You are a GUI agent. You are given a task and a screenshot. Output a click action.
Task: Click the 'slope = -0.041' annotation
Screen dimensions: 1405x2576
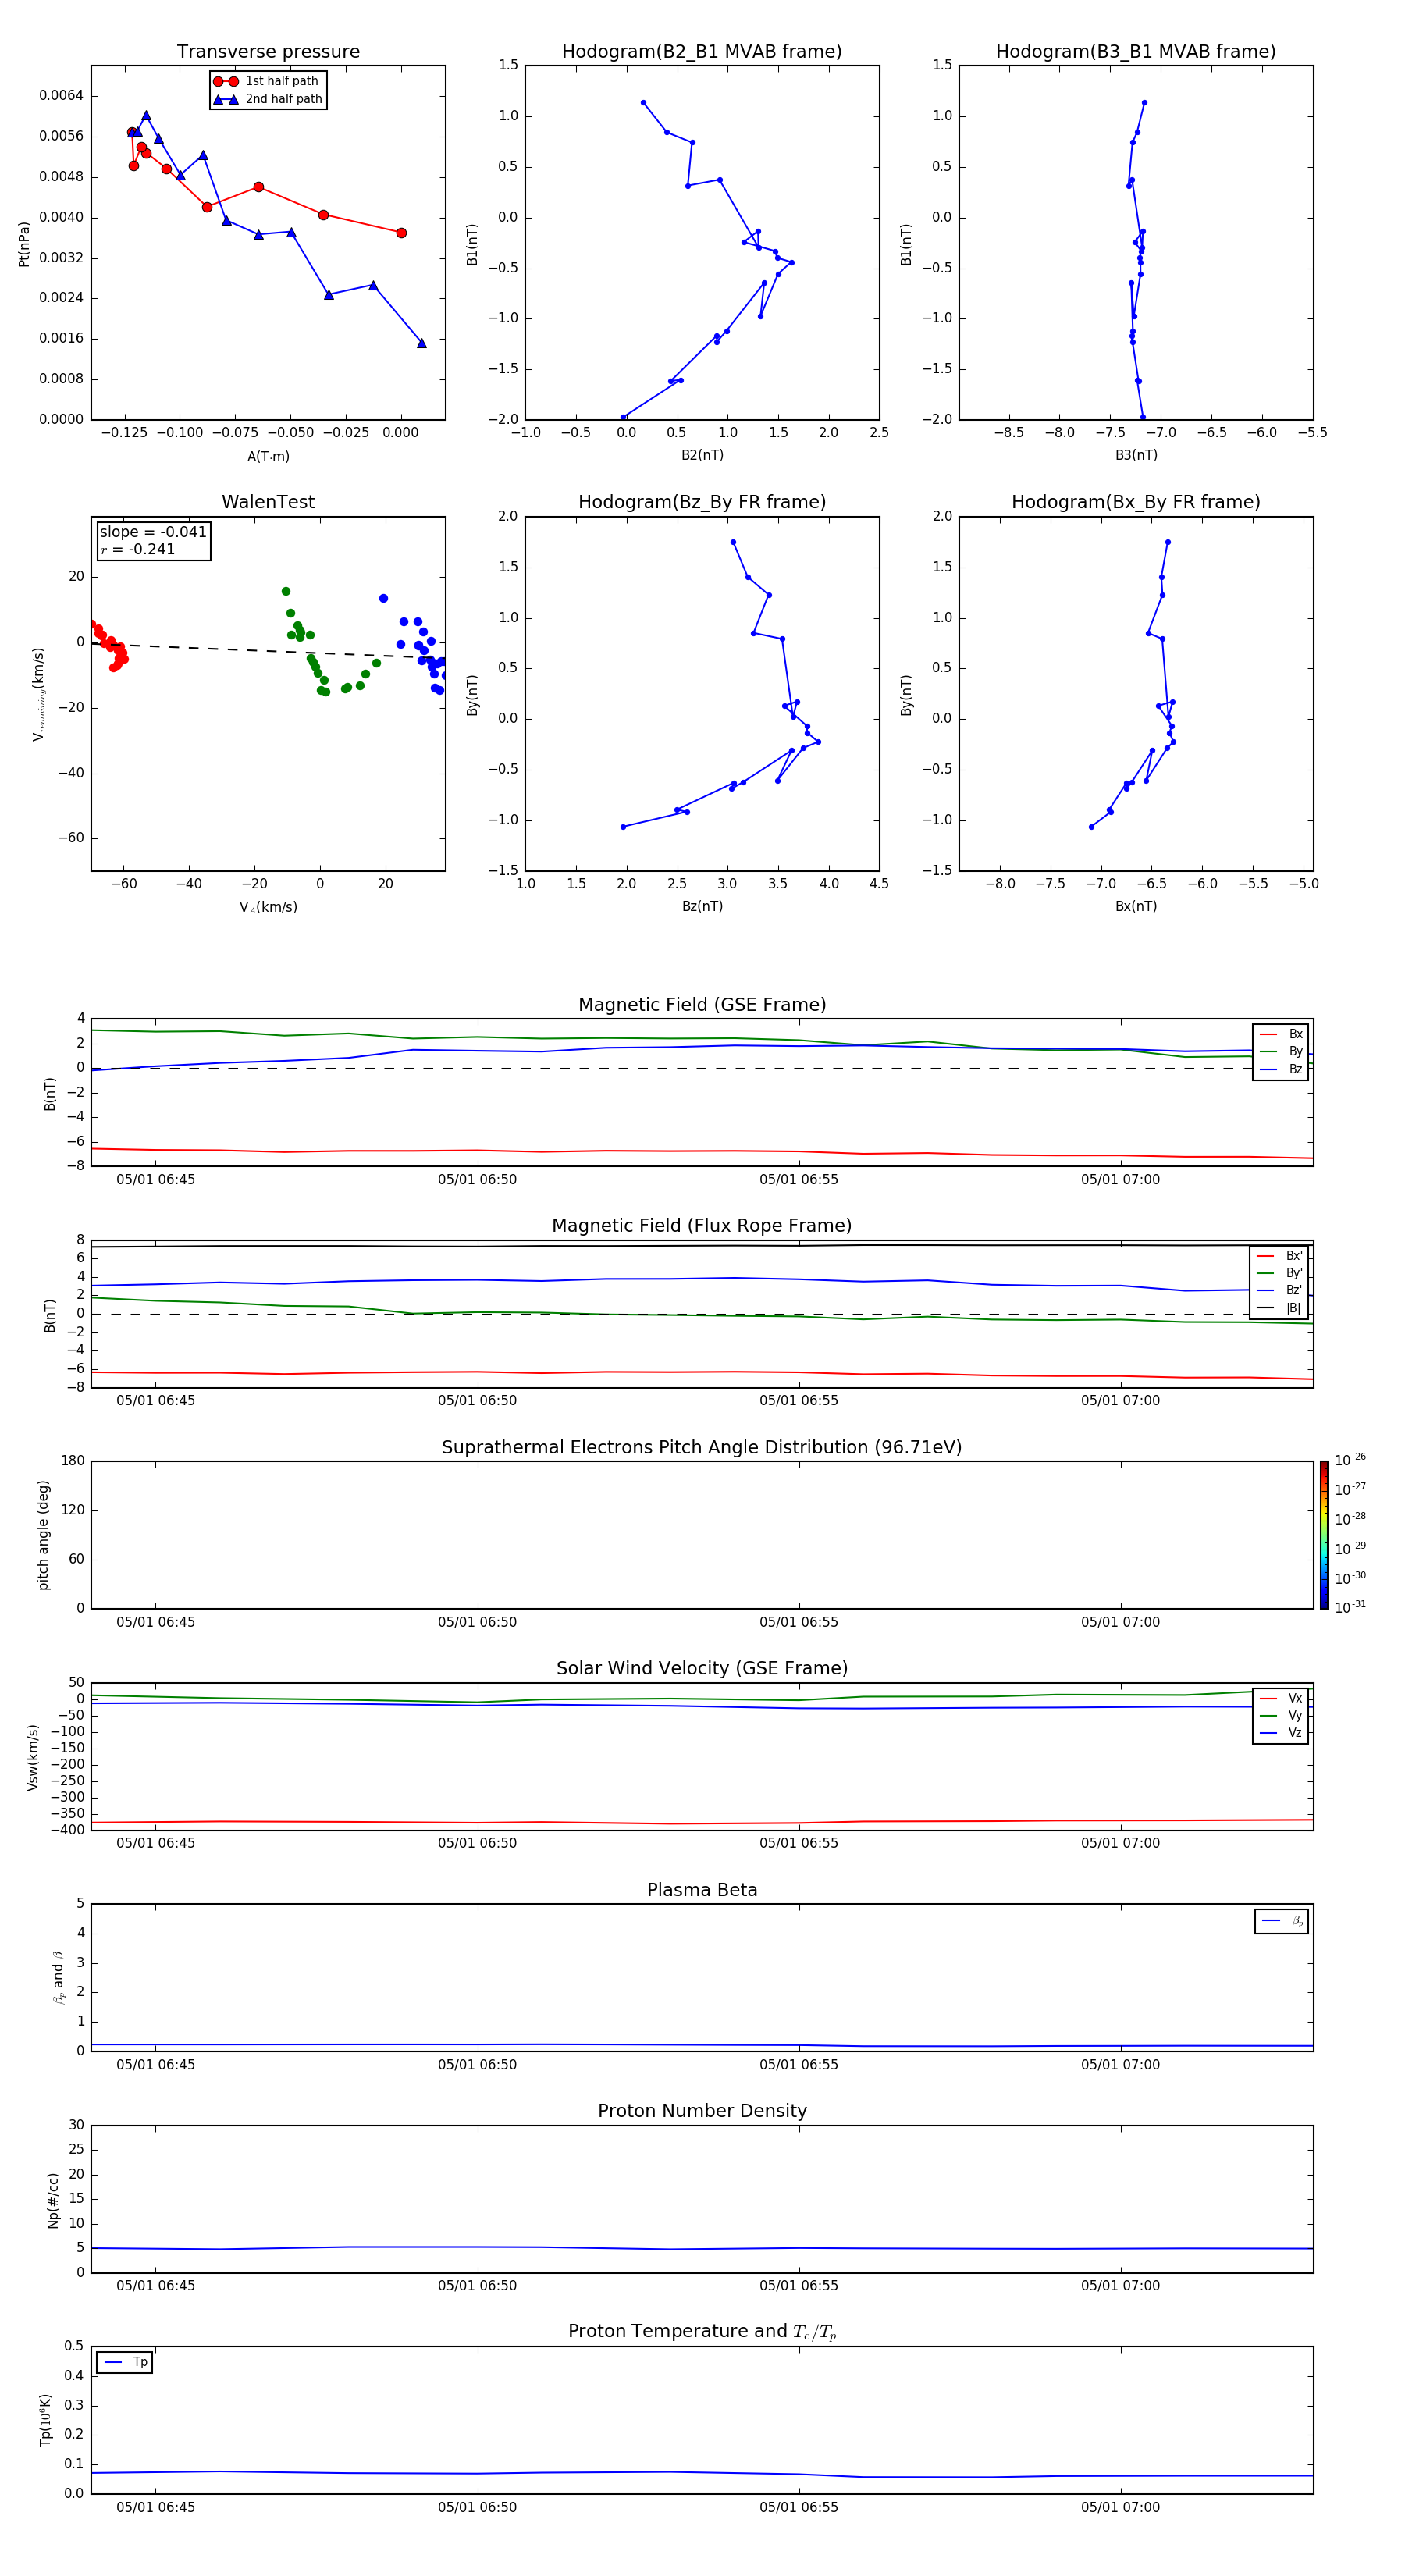click(153, 532)
